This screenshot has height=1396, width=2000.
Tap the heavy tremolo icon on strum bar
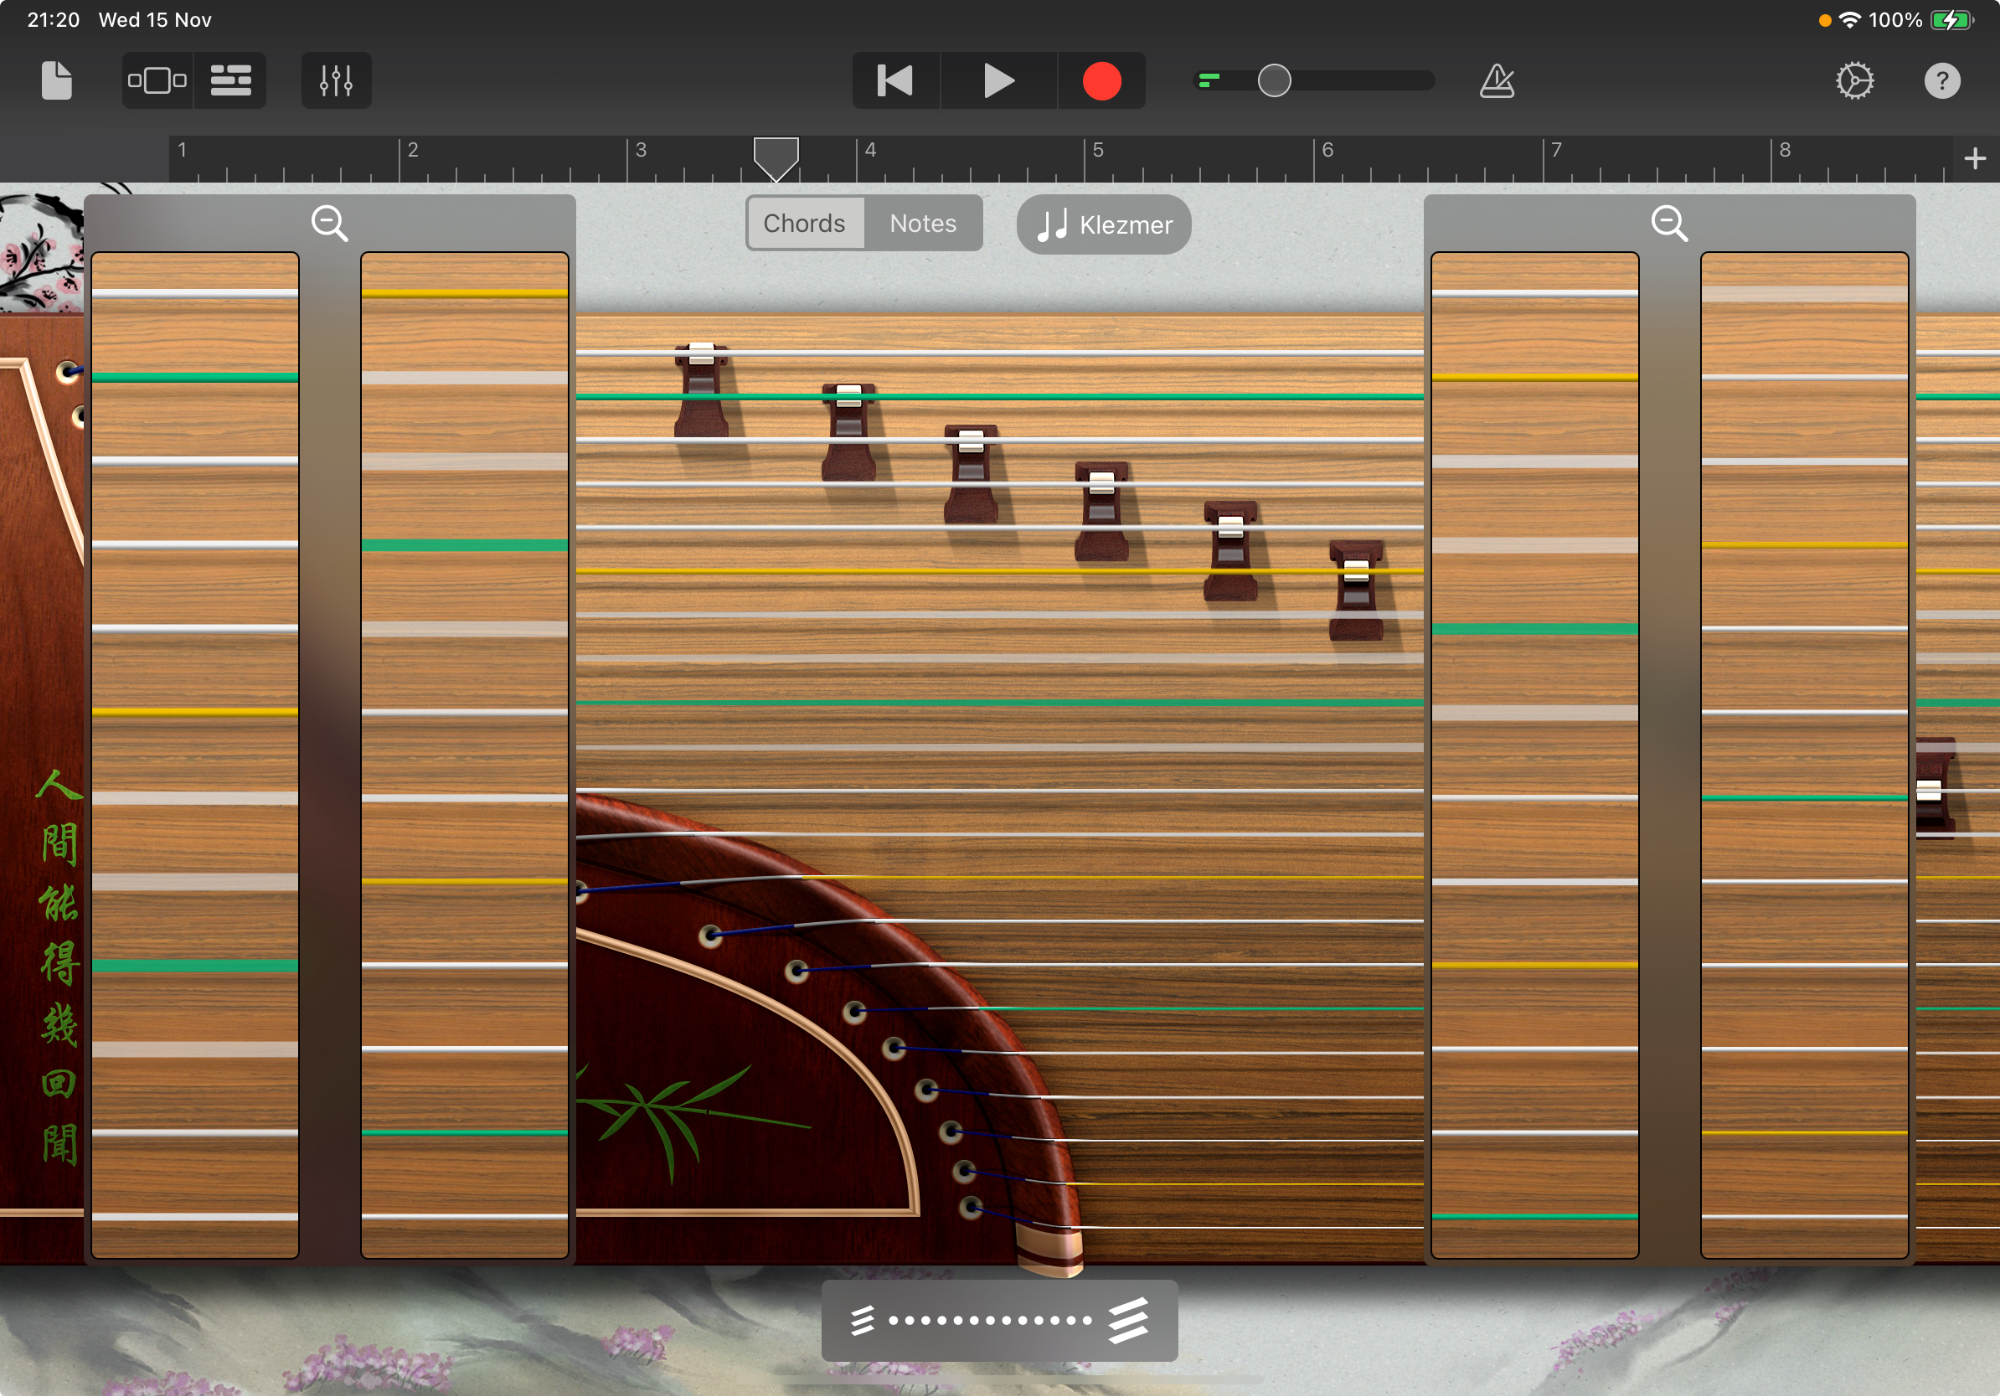[x=1128, y=1320]
